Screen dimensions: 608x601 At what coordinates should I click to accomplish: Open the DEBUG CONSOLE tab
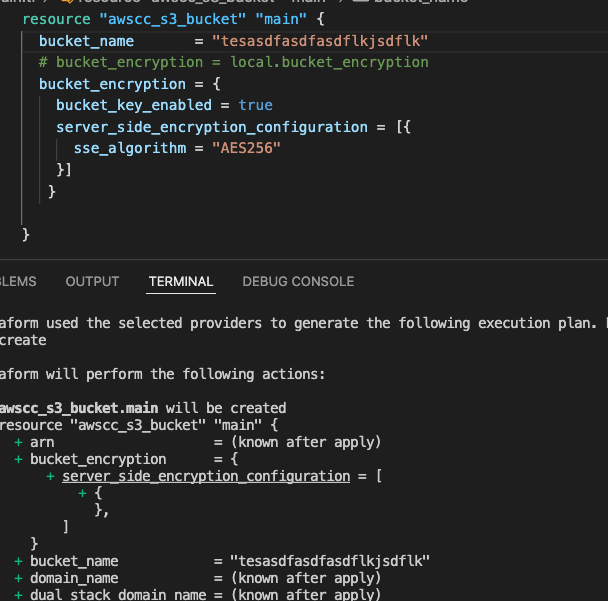pyautogui.click(x=298, y=282)
